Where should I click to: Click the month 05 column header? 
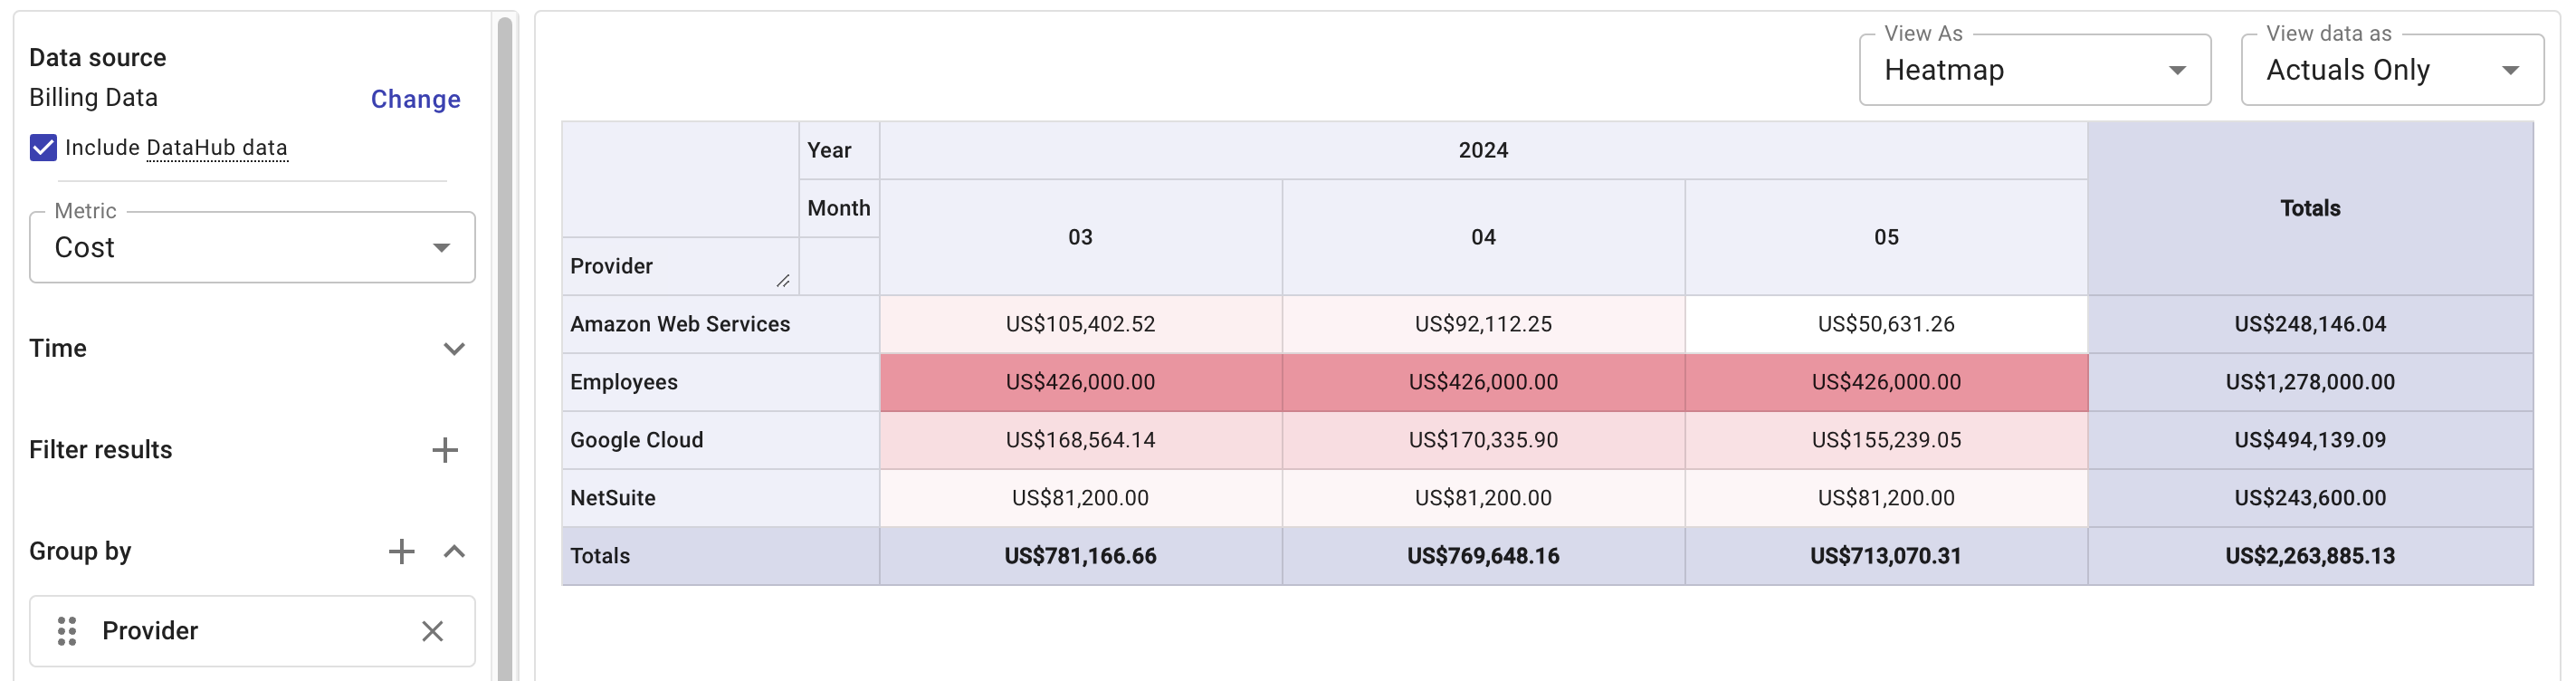point(1885,237)
